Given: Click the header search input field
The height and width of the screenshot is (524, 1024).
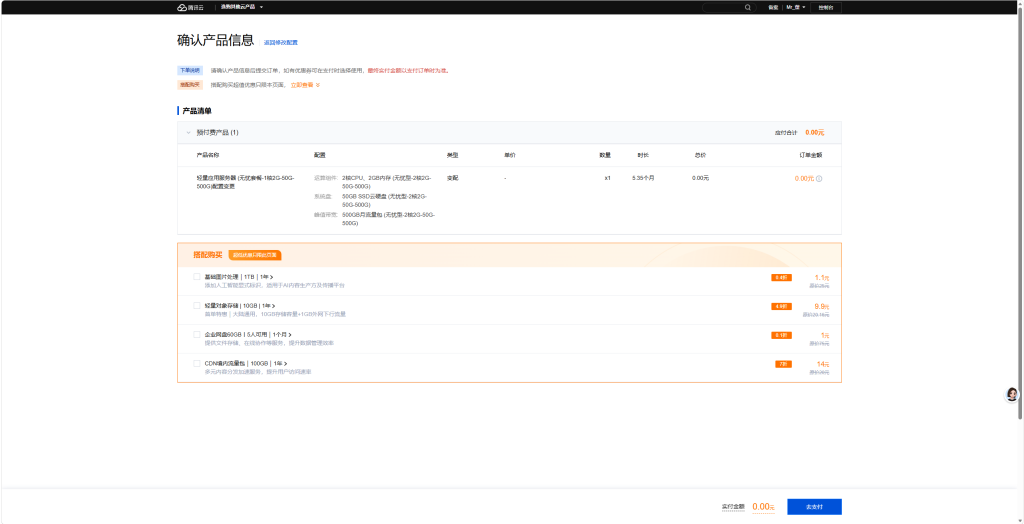Looking at the screenshot, I should [723, 7].
